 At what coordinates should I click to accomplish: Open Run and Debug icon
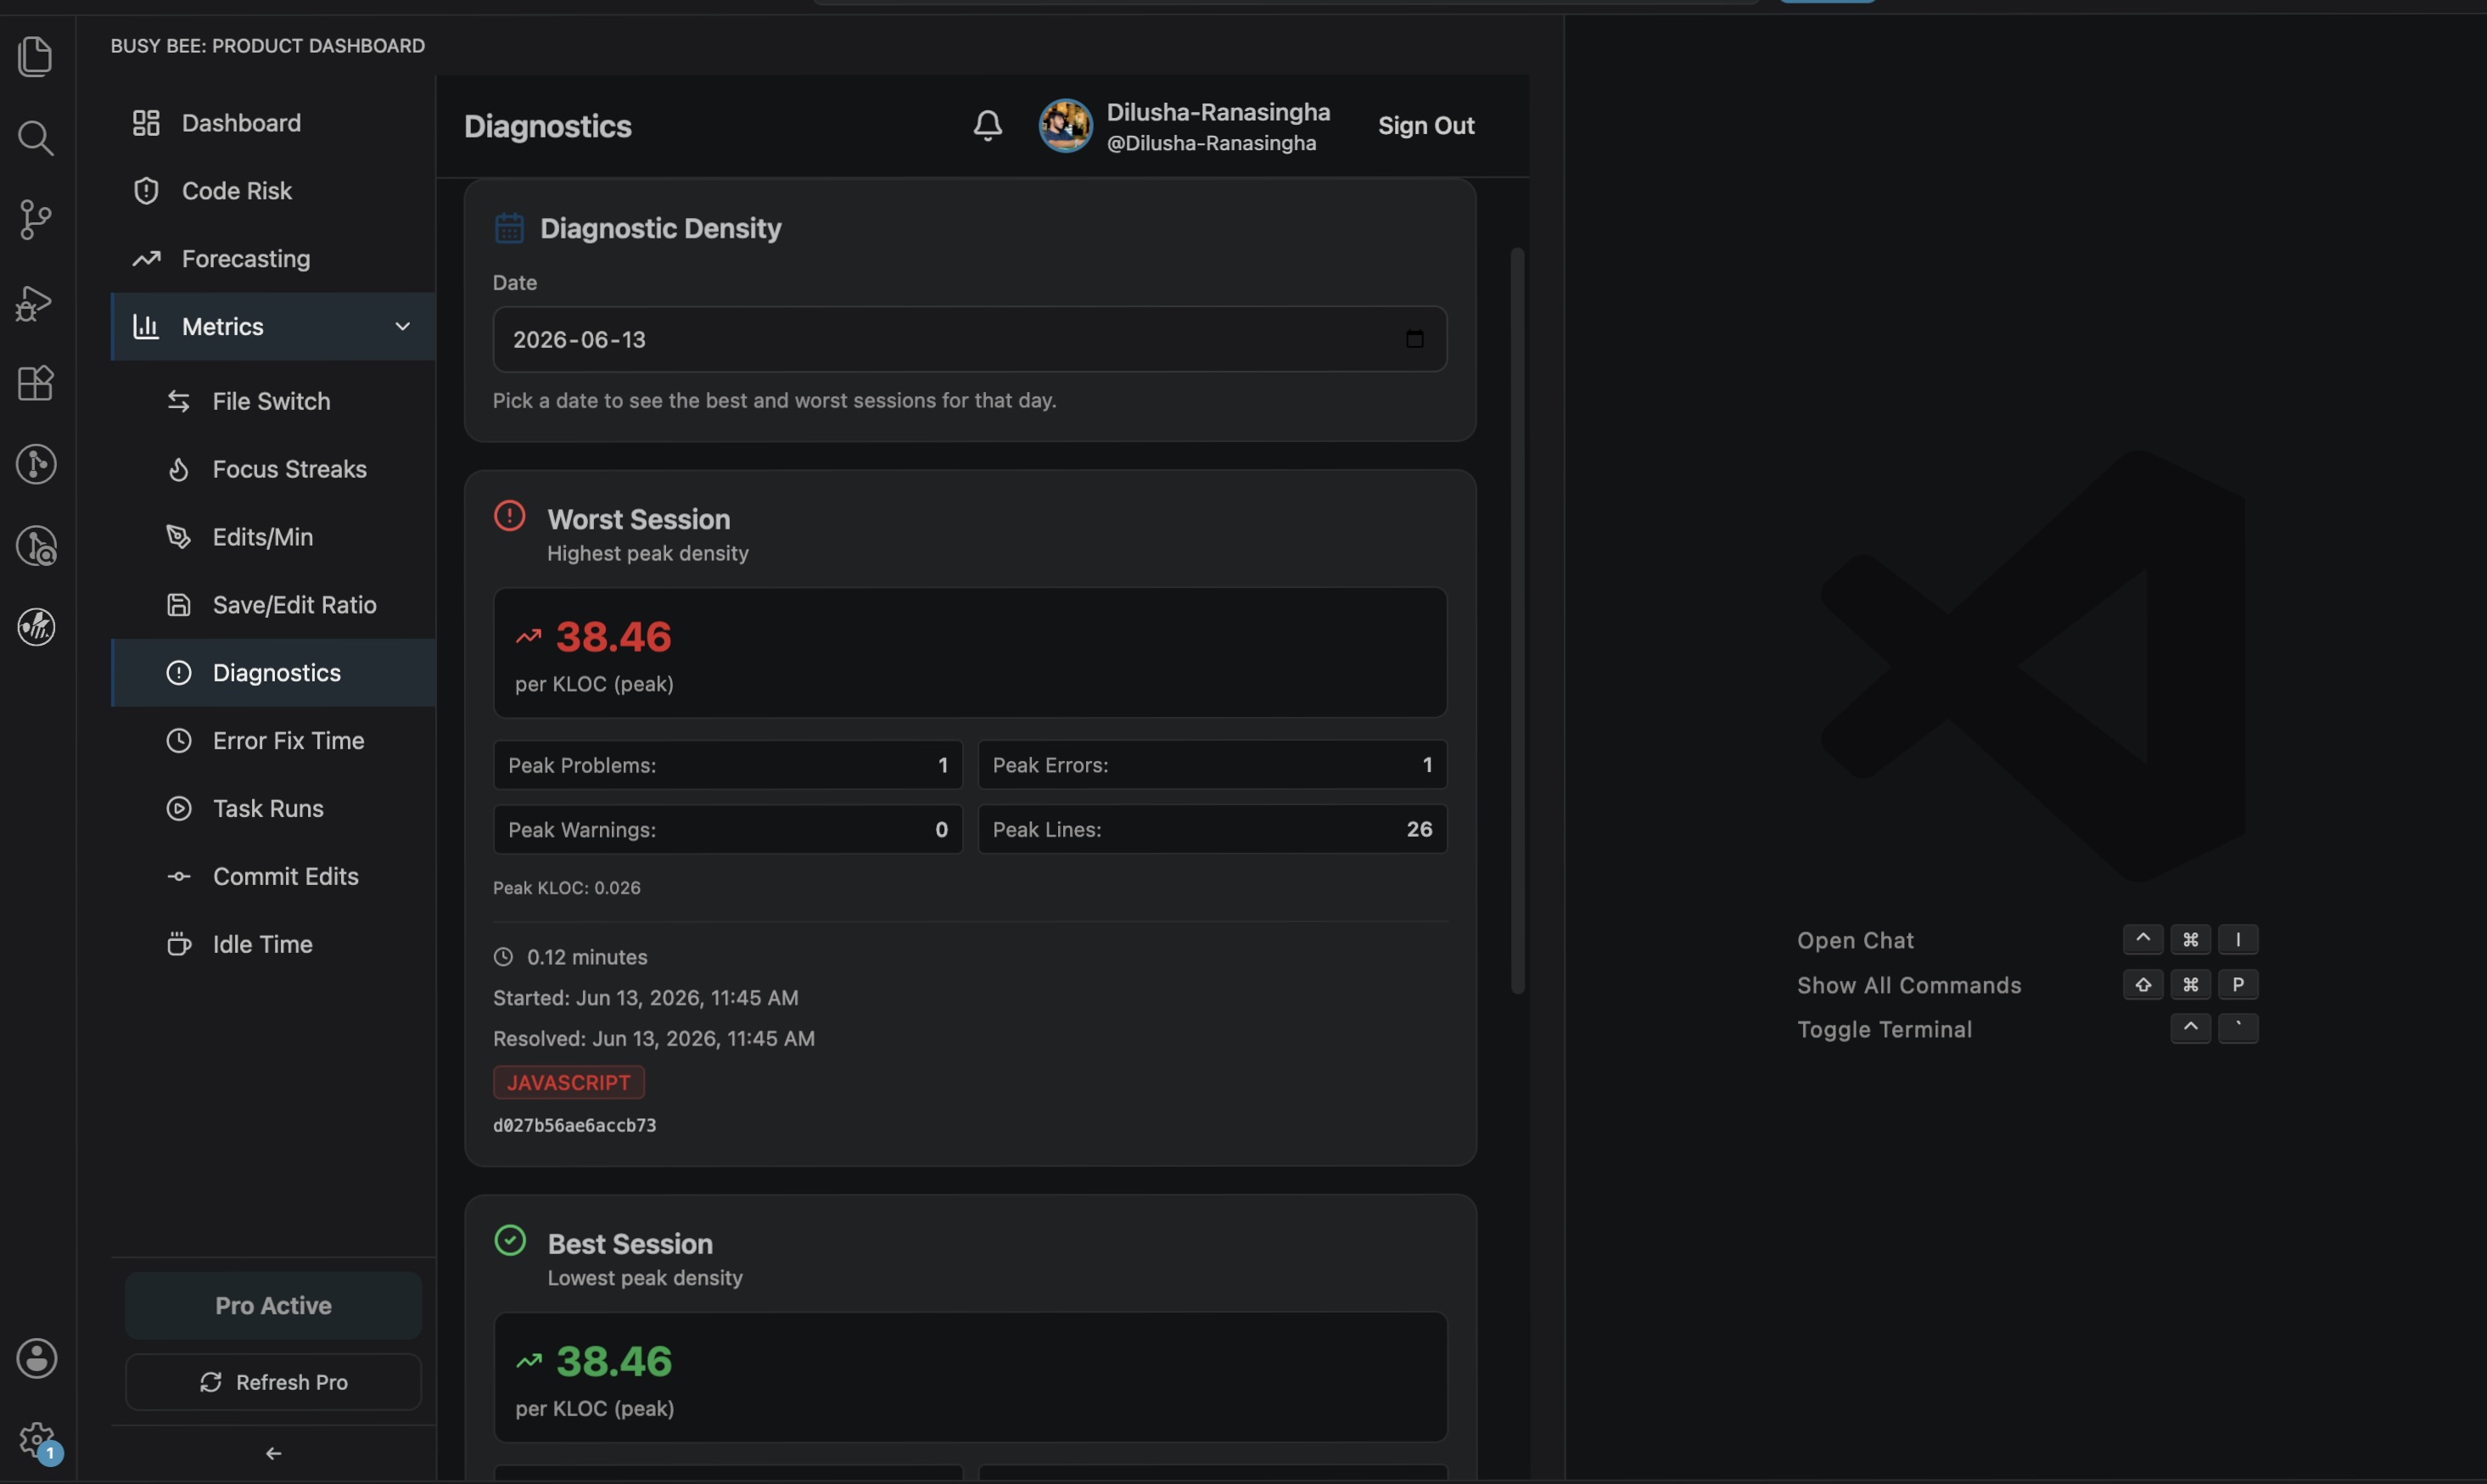pos(36,302)
